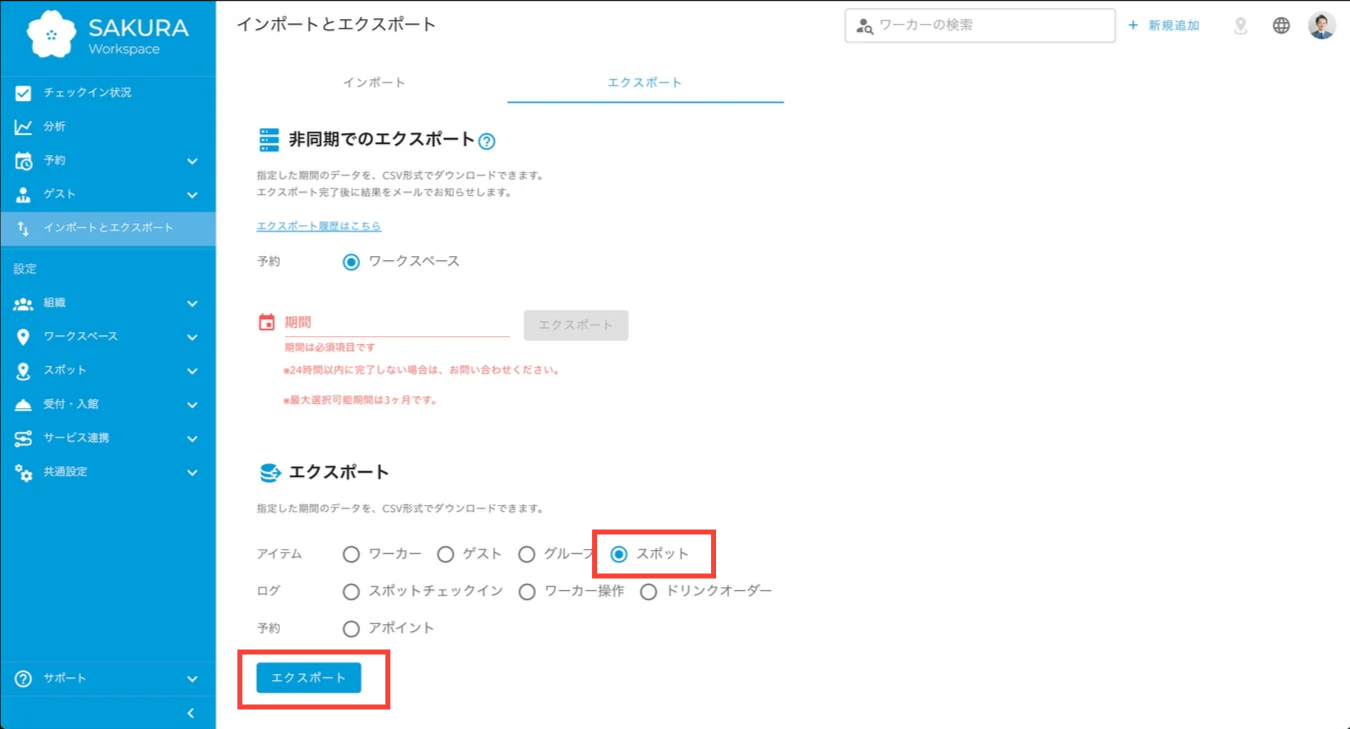Viewport: 1350px width, 729px height.
Task: Select the ゲスト sidebar item
Action: [x=57, y=194]
